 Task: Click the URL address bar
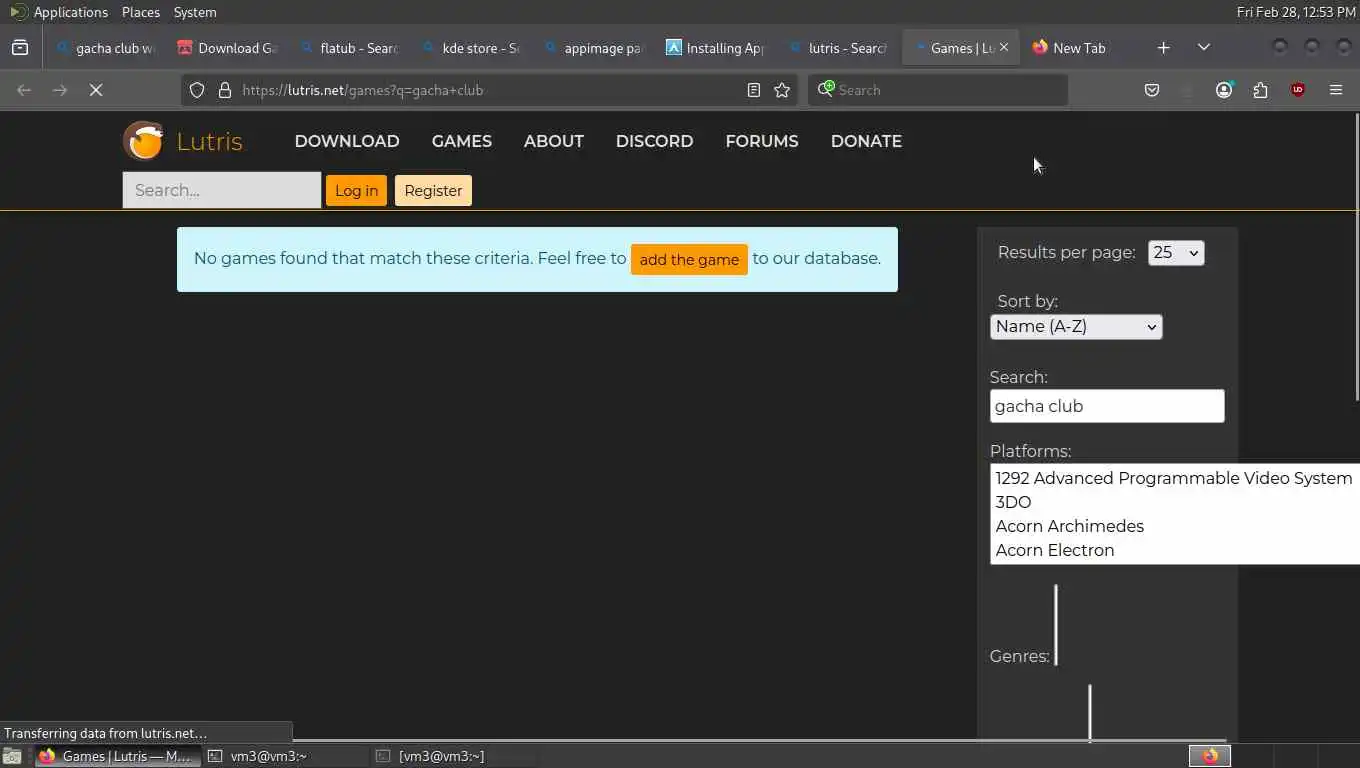click(x=490, y=90)
